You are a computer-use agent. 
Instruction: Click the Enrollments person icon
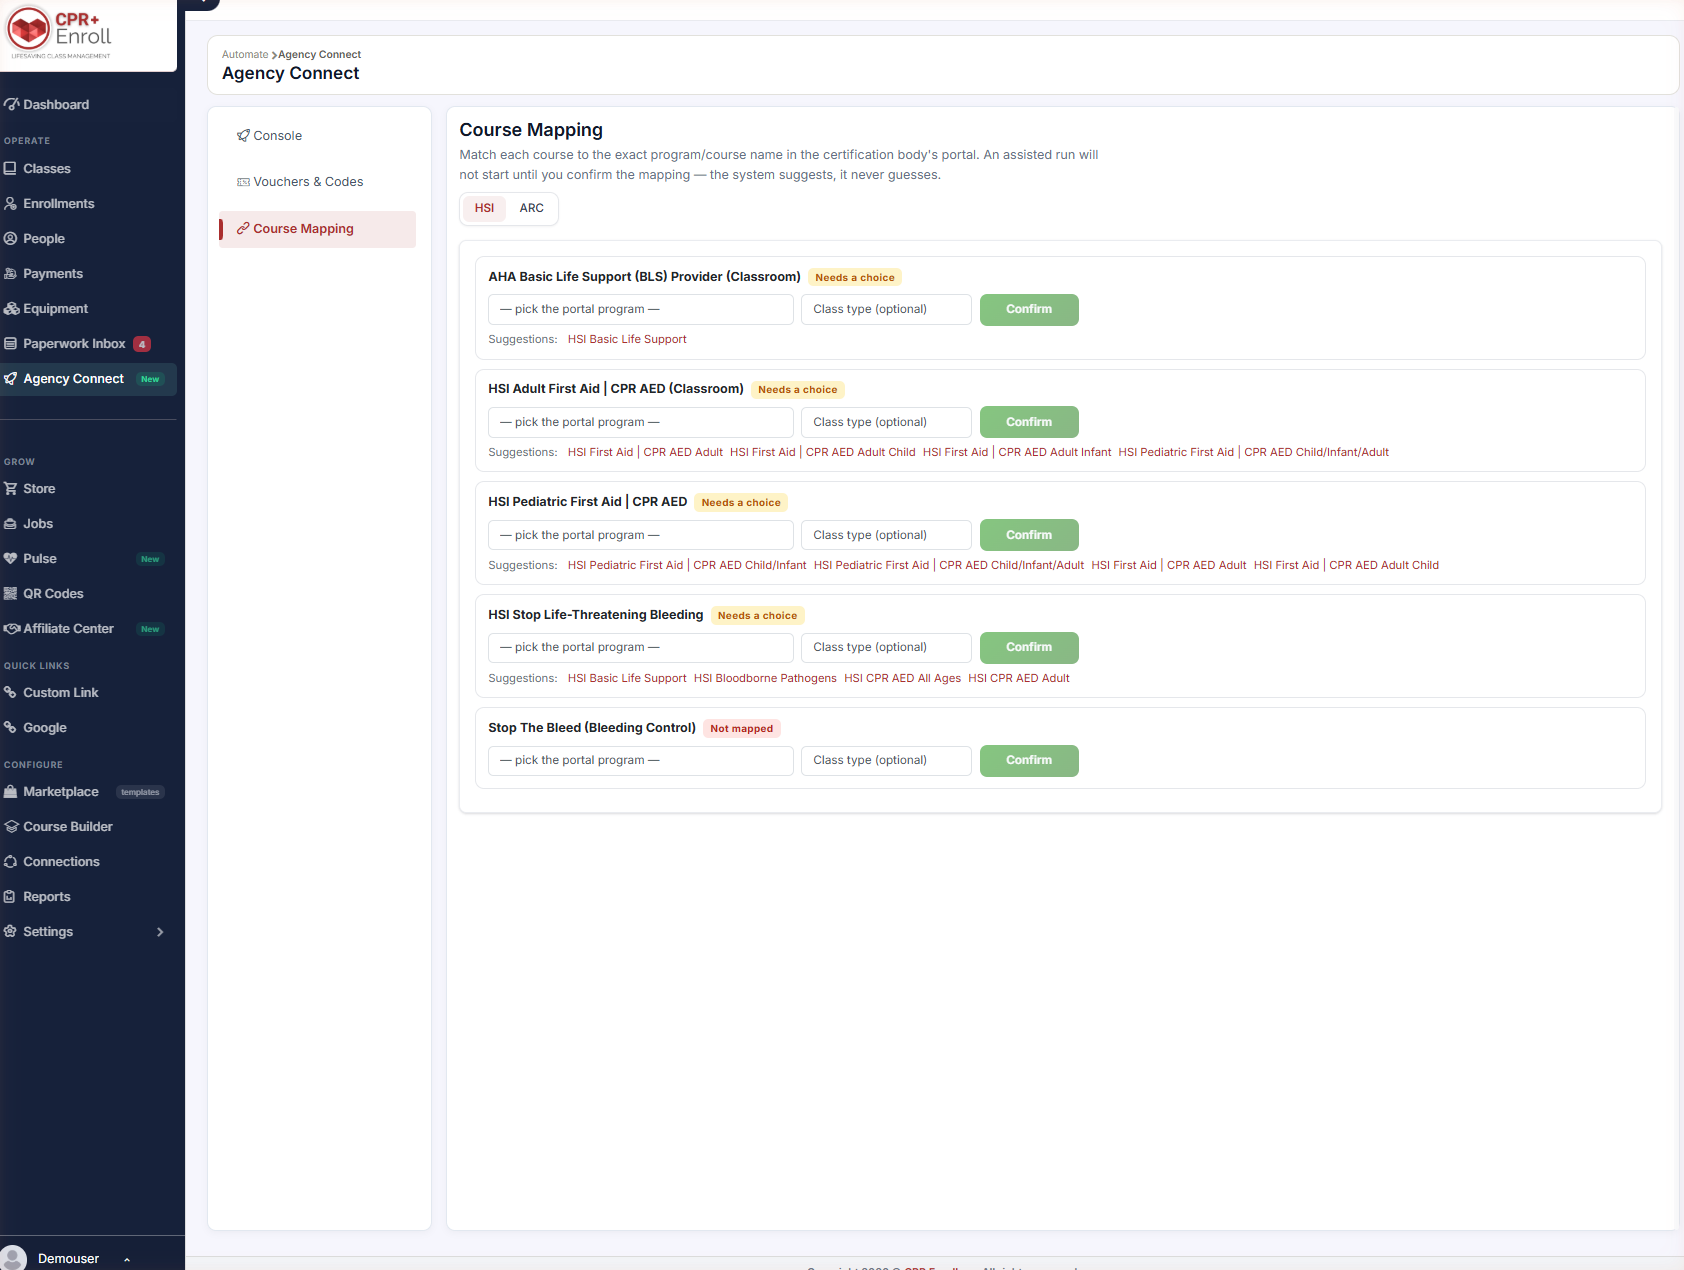coord(11,204)
